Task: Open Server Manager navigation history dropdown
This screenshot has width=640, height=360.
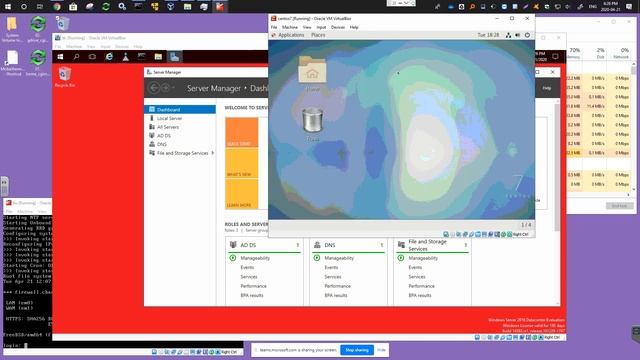Action: pos(173,88)
